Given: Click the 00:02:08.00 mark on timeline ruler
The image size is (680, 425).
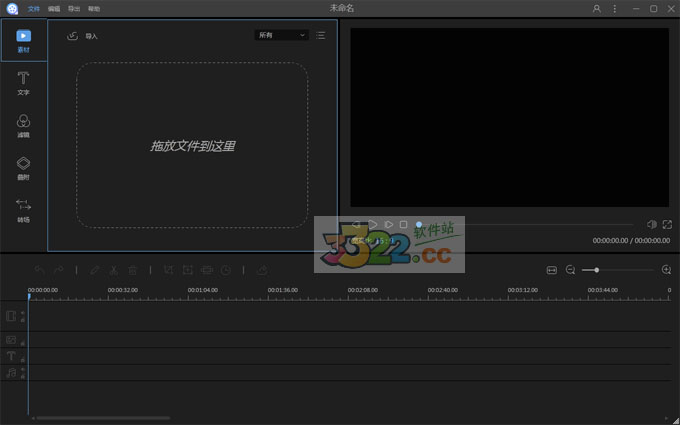Looking at the screenshot, I should click(x=363, y=290).
